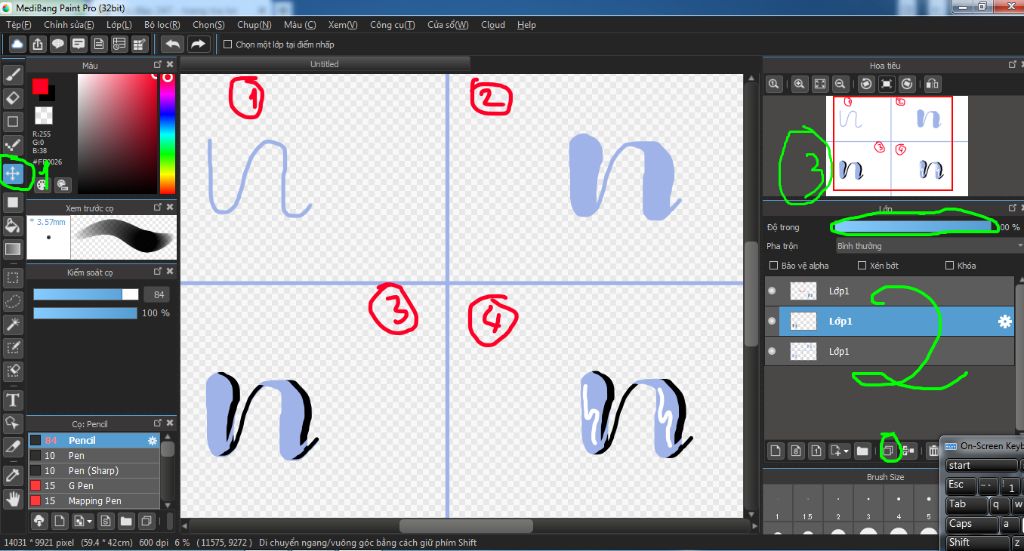This screenshot has height=551, width=1024.
Task: Open the Tệp(F) menu
Action: pyautogui.click(x=18, y=25)
